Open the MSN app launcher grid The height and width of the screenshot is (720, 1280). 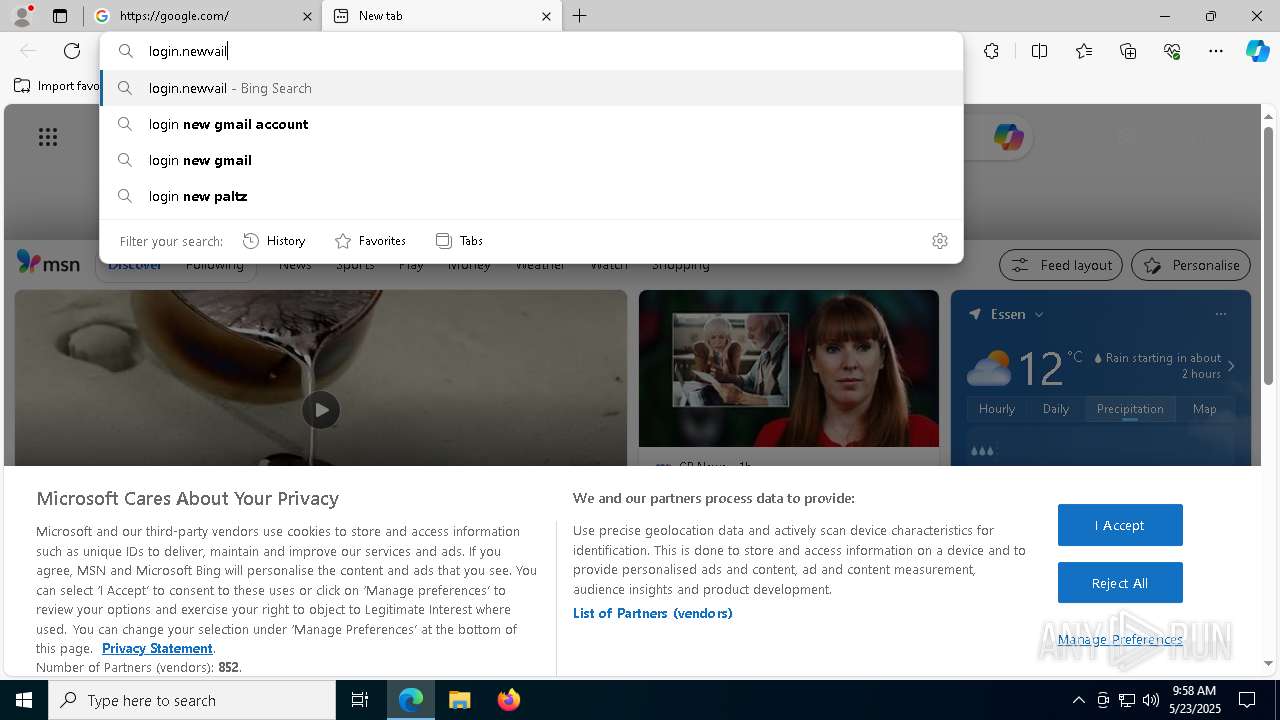coord(48,137)
